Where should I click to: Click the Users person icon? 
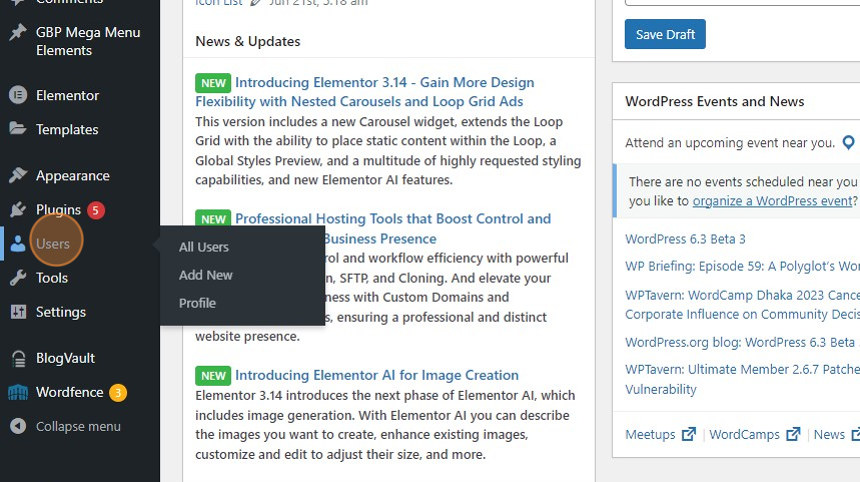click(x=18, y=243)
